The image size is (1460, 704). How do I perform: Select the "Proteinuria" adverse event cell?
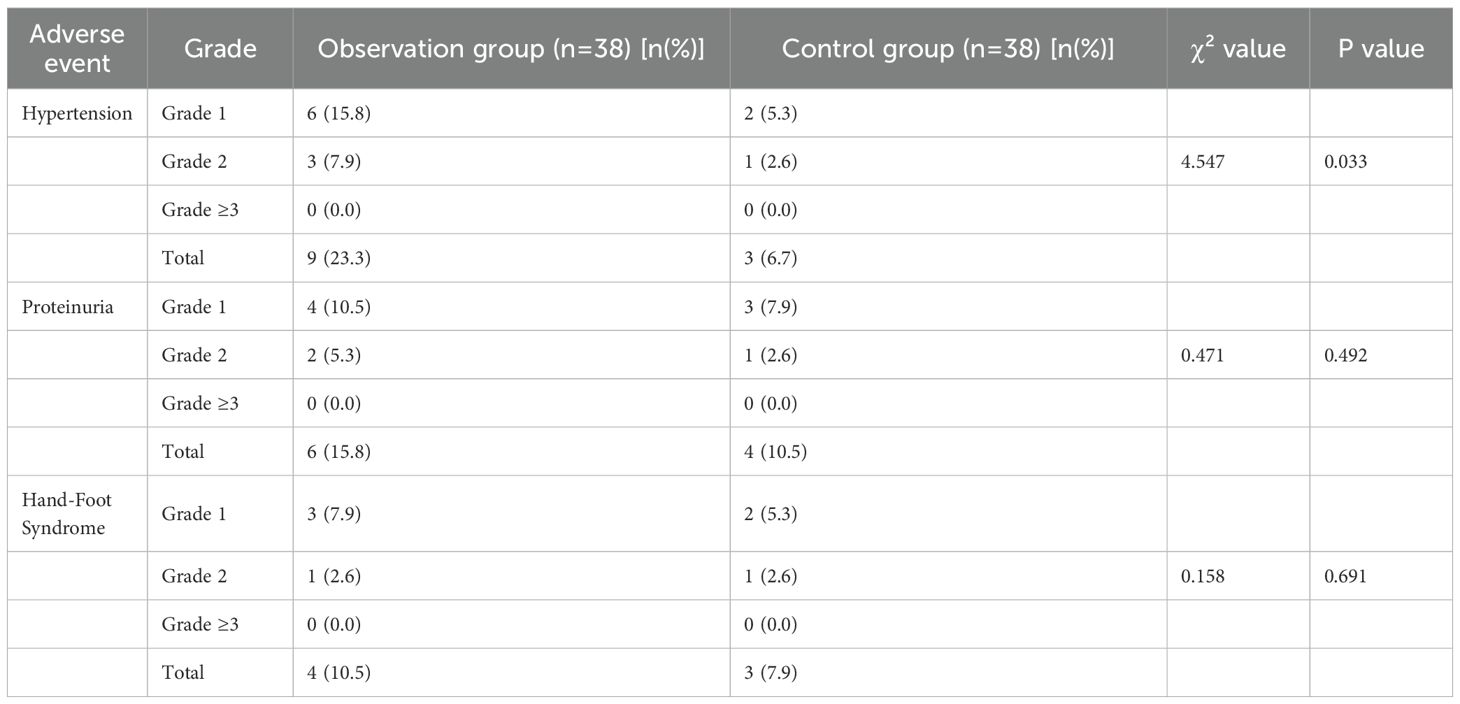click(x=68, y=306)
